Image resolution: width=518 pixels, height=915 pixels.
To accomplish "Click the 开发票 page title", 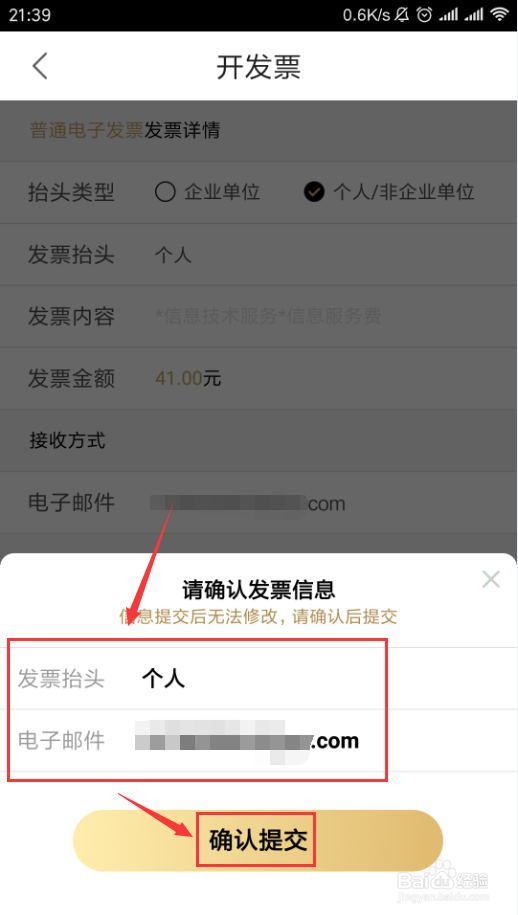I will (258, 67).
